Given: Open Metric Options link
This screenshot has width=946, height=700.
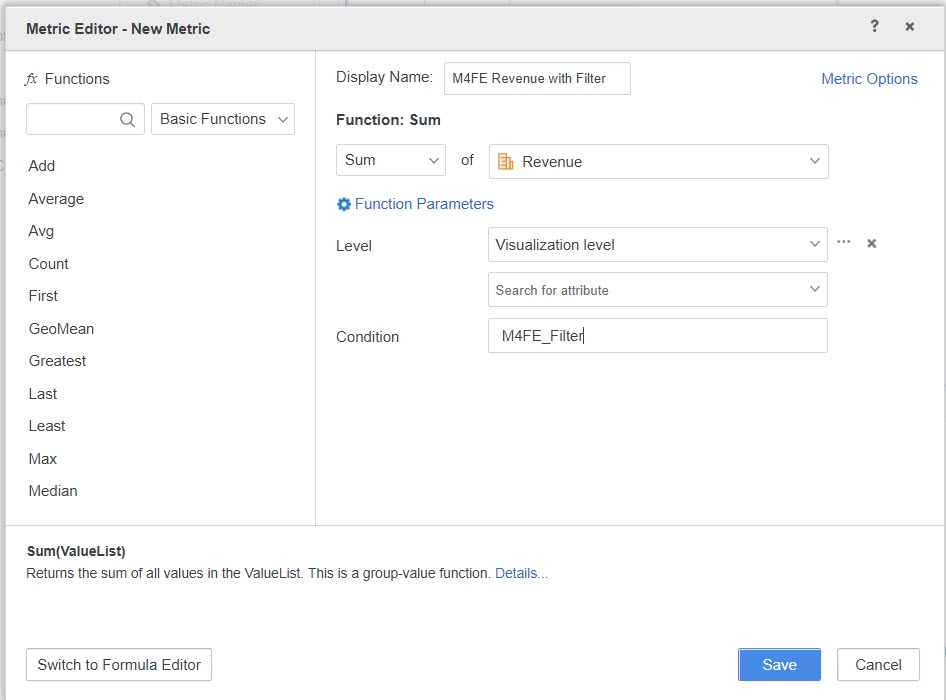Looking at the screenshot, I should (x=869, y=79).
